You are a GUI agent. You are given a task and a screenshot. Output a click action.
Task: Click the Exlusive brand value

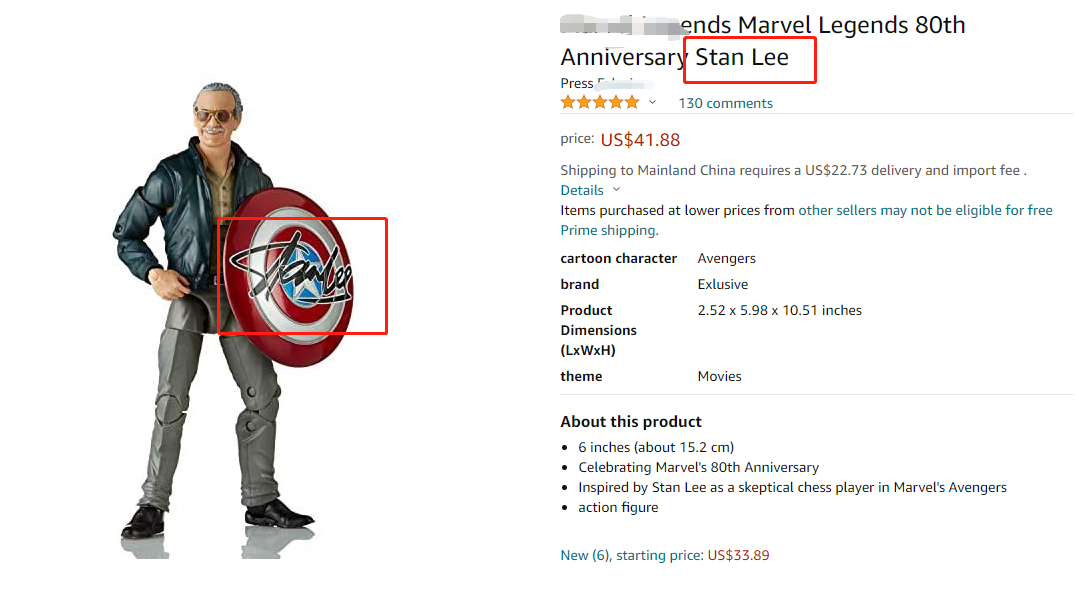pos(722,284)
